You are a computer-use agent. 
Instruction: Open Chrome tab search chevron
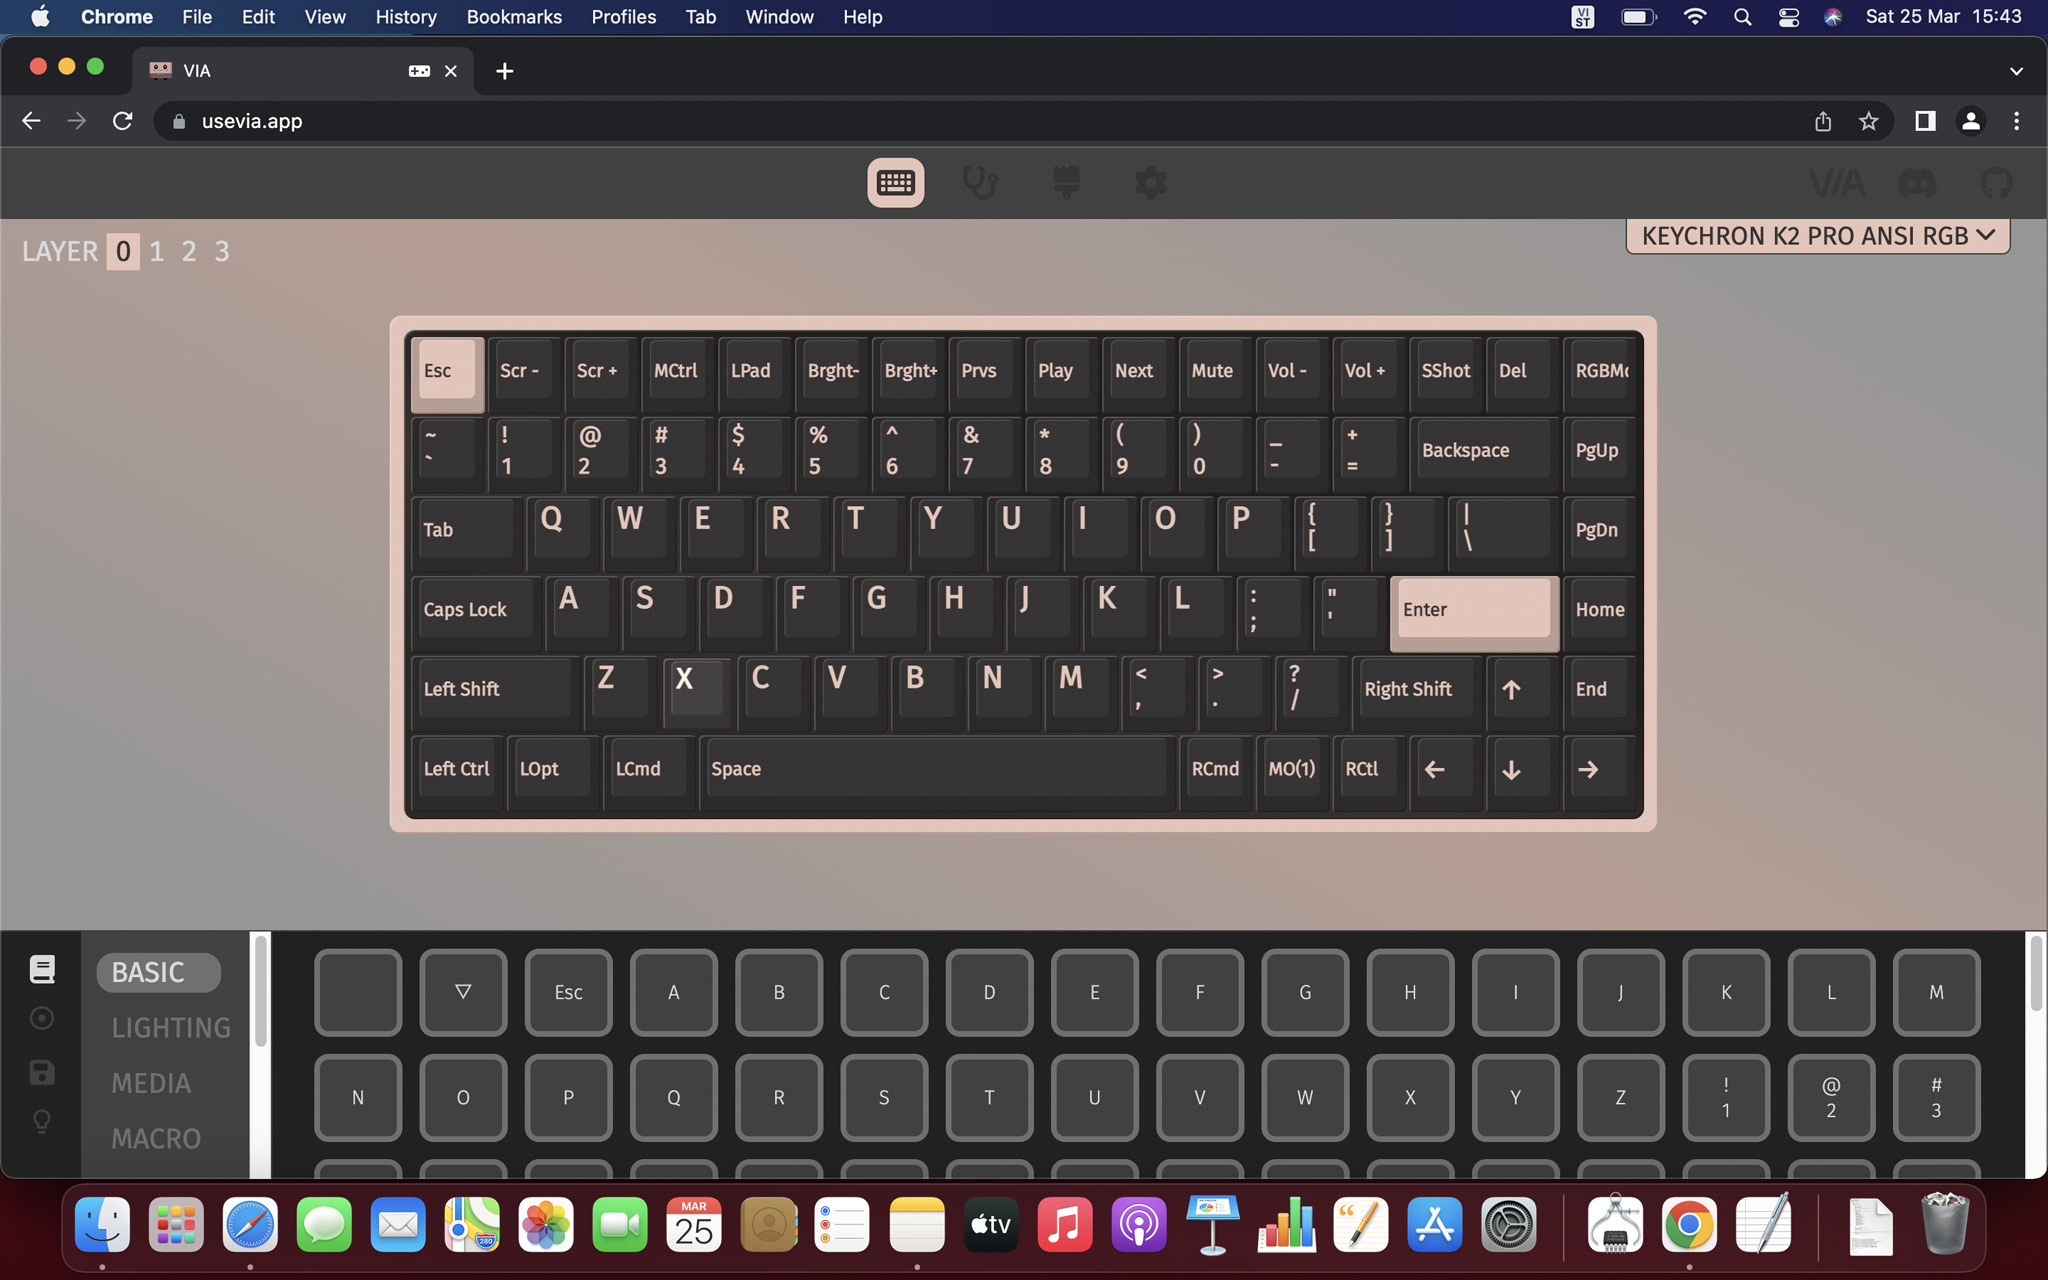point(2016,71)
